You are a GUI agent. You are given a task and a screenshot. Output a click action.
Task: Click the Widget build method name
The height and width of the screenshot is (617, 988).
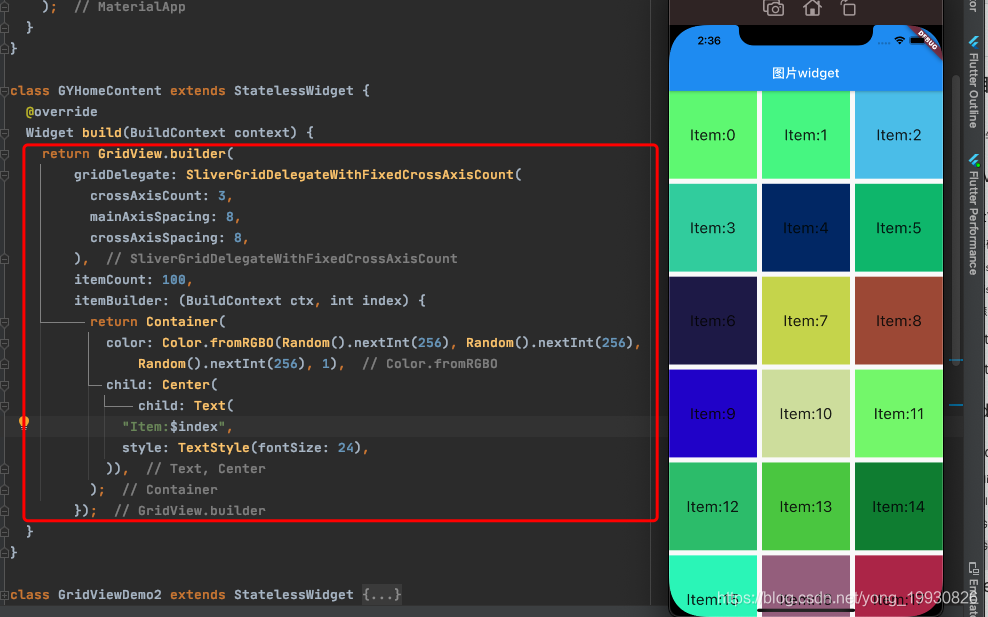tap(101, 133)
